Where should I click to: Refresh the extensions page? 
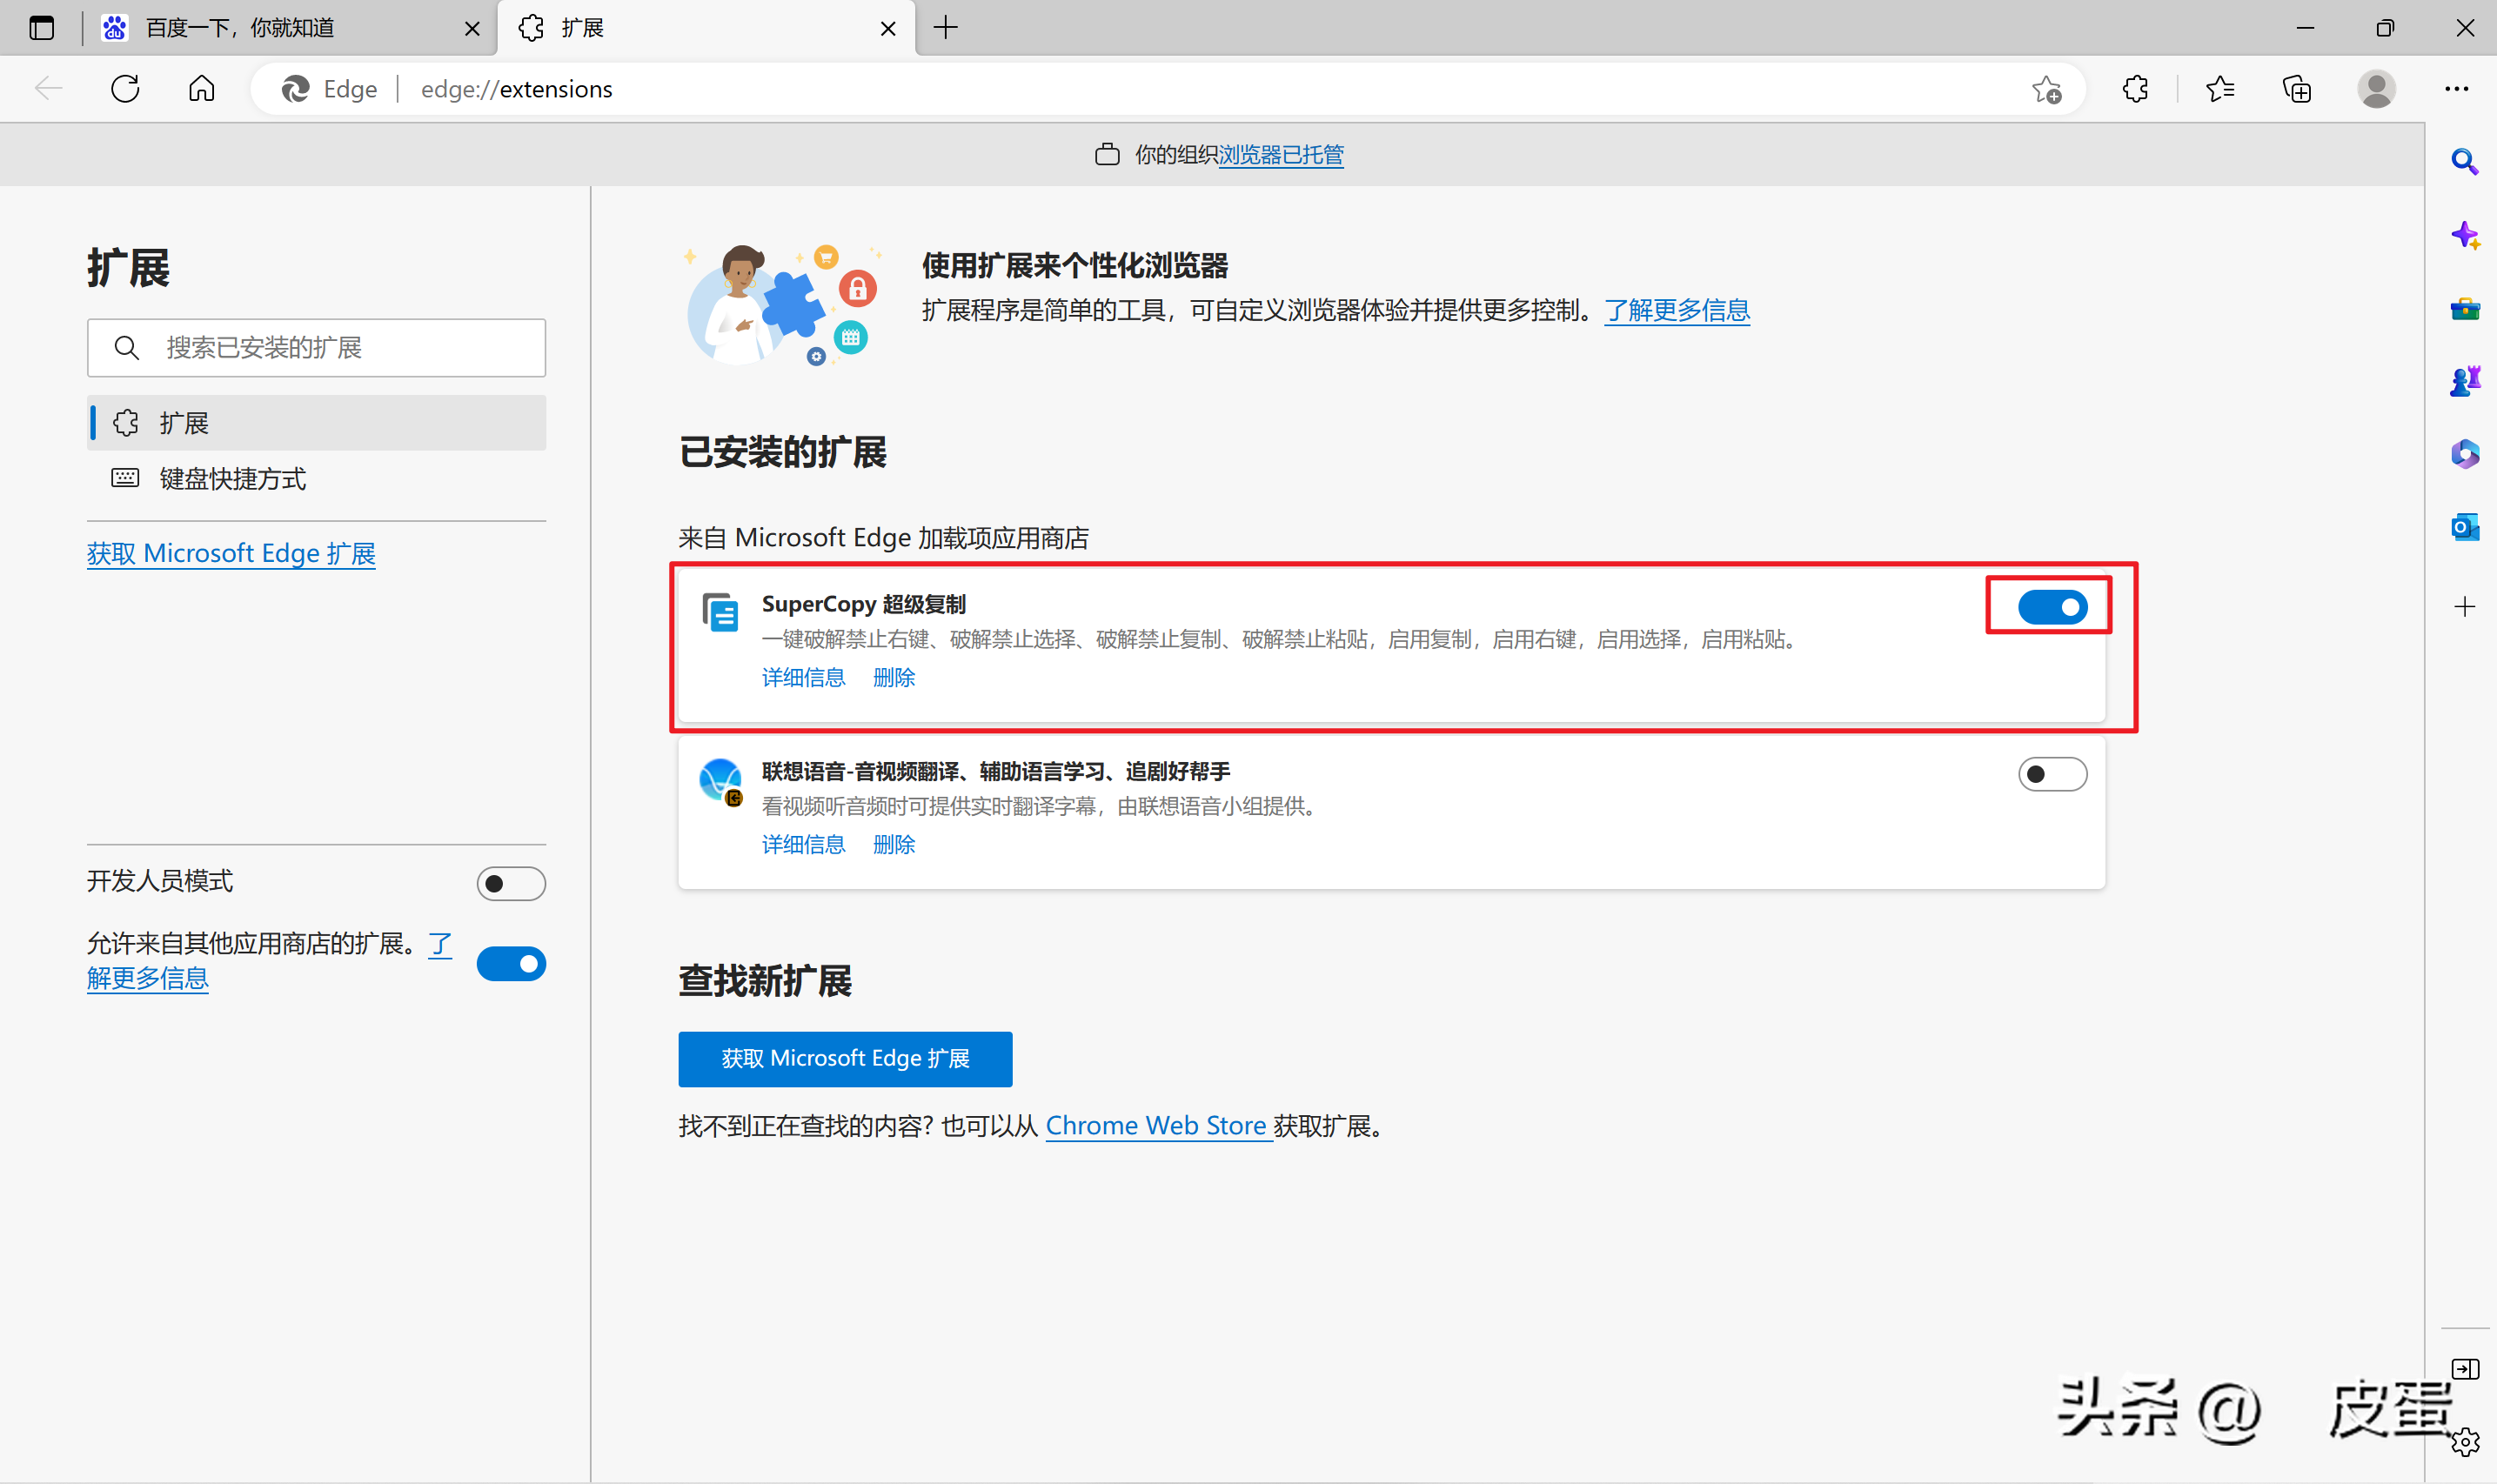click(x=125, y=89)
